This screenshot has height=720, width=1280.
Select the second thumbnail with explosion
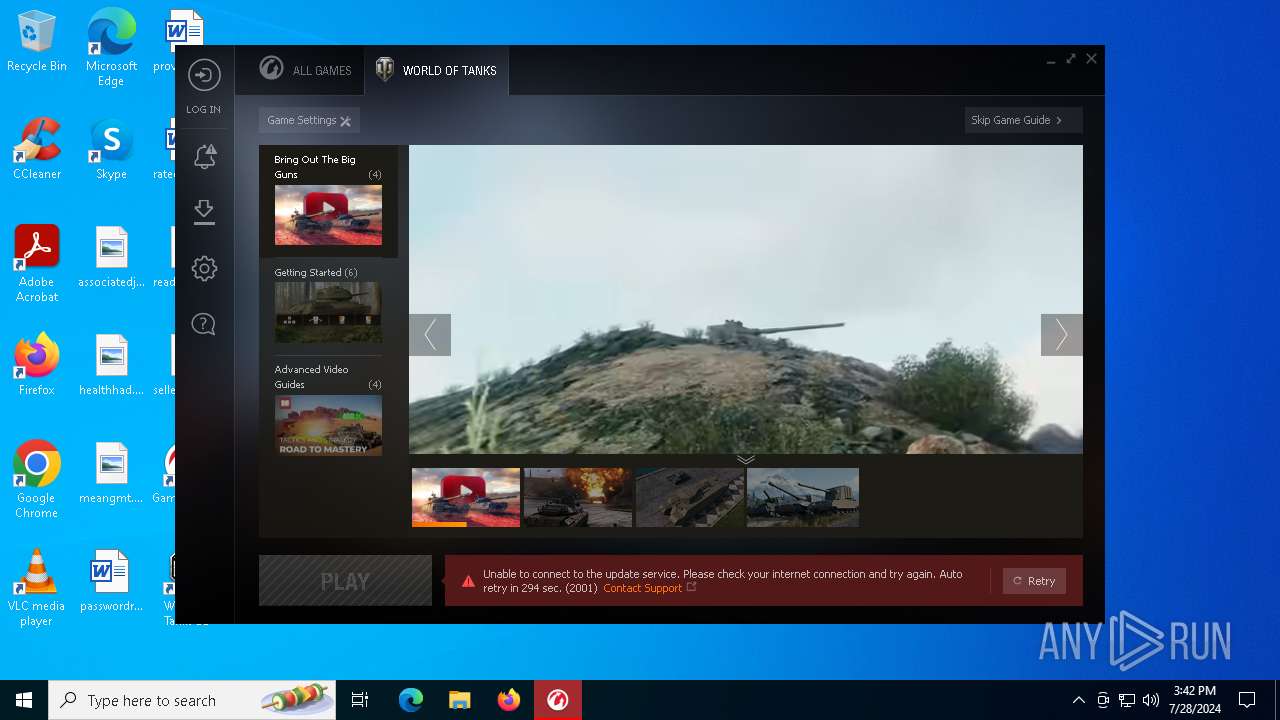tap(578, 497)
